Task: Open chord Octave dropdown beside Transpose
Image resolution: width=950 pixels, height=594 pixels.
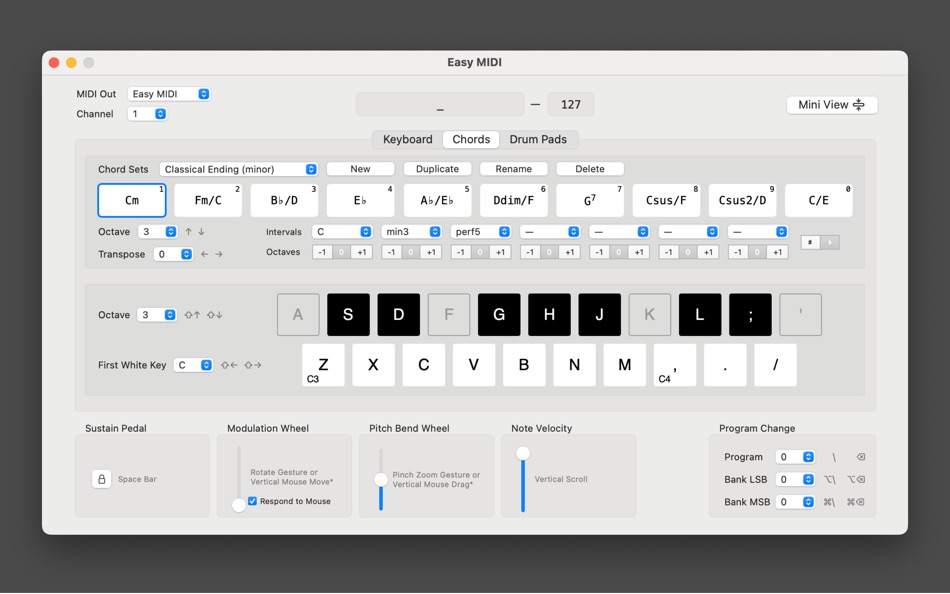Action: 157,232
